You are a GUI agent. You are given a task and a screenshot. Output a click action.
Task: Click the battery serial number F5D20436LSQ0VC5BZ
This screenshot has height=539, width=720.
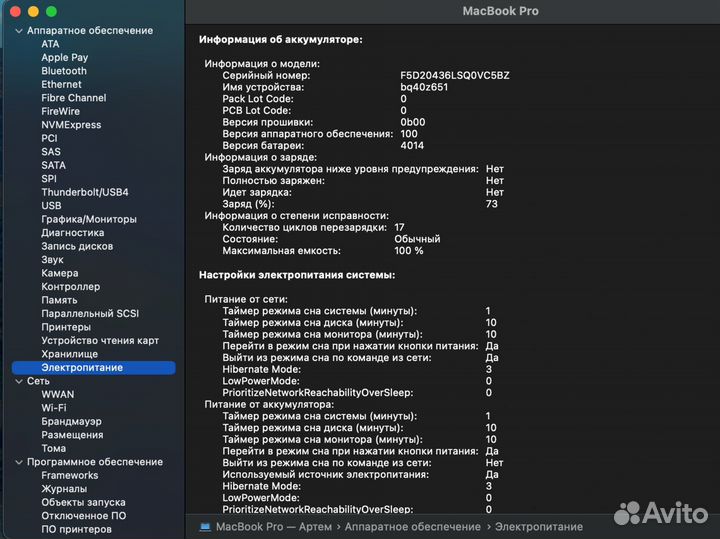pos(455,75)
